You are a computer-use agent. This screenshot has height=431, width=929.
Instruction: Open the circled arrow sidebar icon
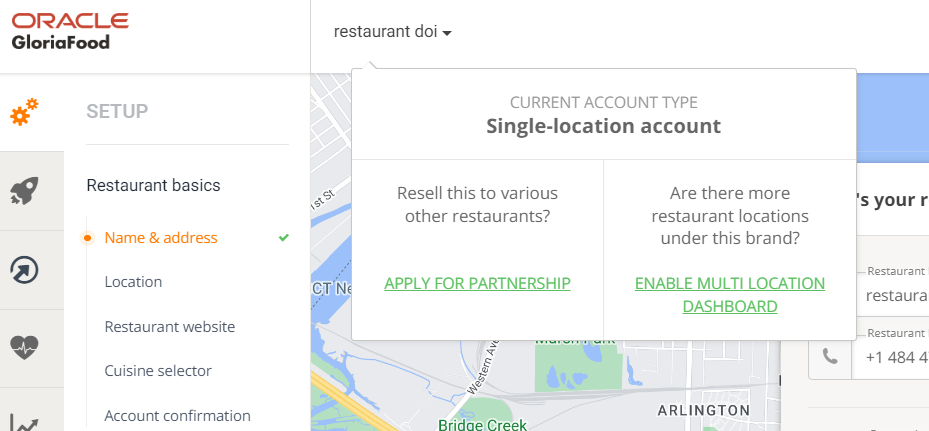(24, 270)
